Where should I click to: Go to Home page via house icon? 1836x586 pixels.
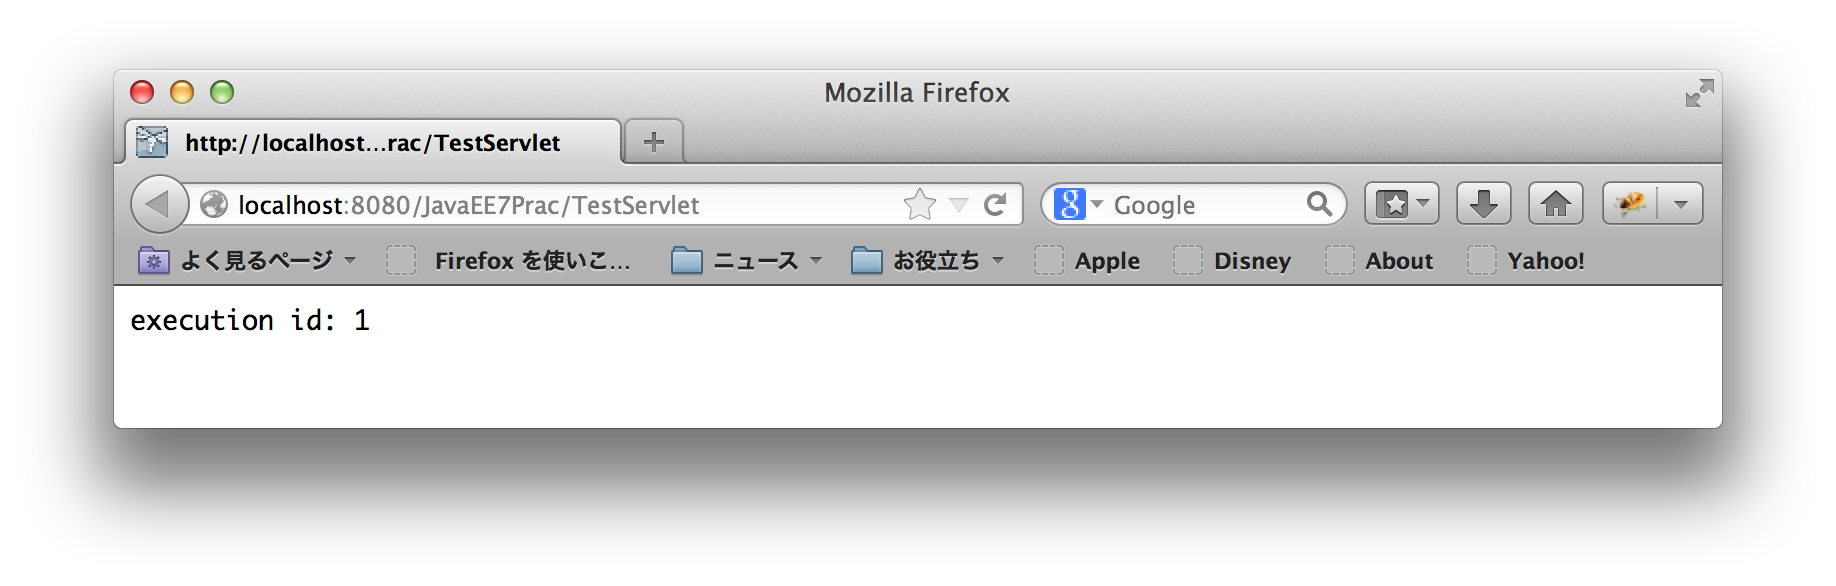coord(1555,204)
